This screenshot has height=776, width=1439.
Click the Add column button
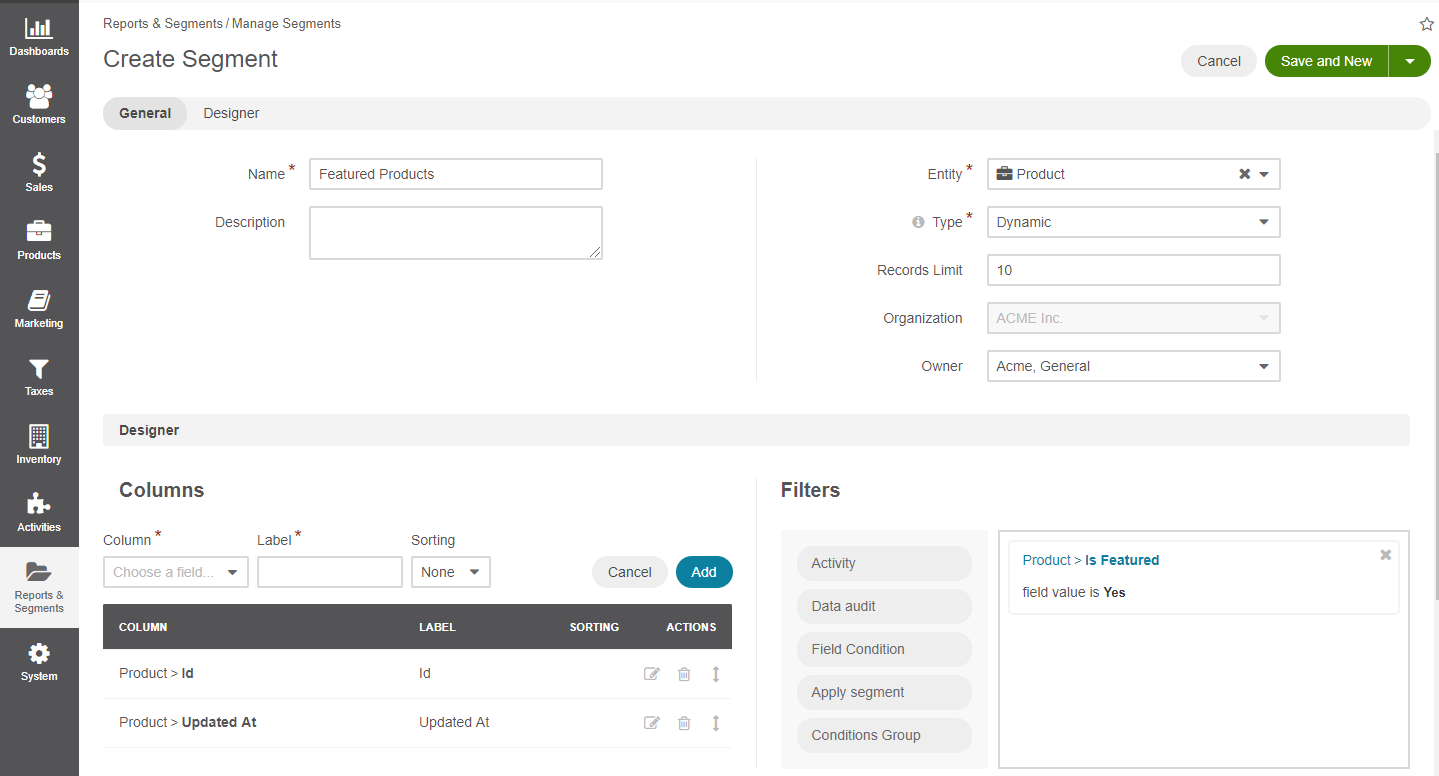[x=704, y=572]
